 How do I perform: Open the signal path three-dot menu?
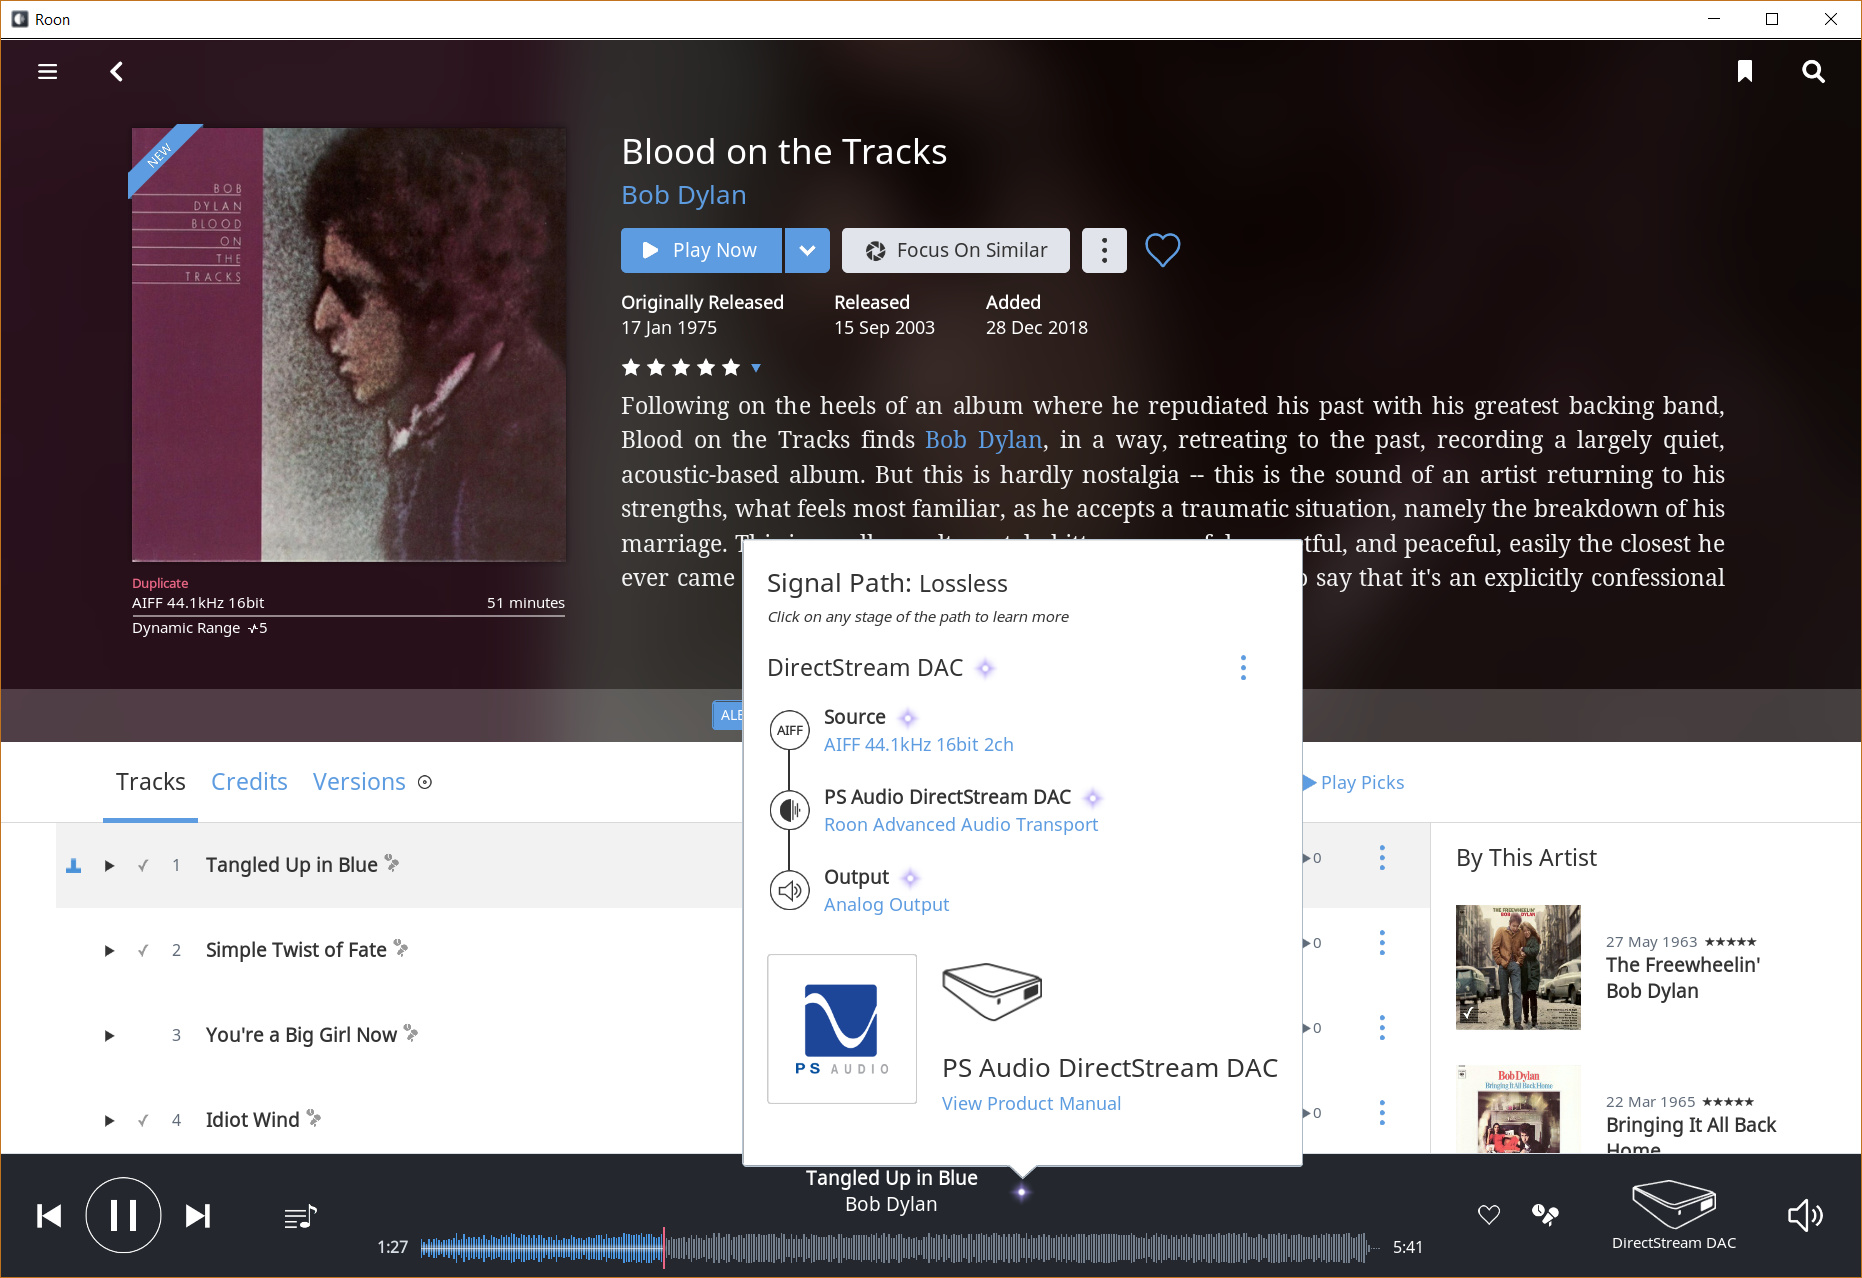pos(1243,668)
